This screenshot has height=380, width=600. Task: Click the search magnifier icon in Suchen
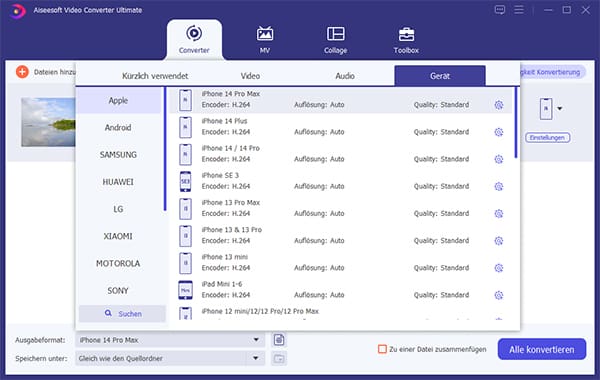click(108, 313)
